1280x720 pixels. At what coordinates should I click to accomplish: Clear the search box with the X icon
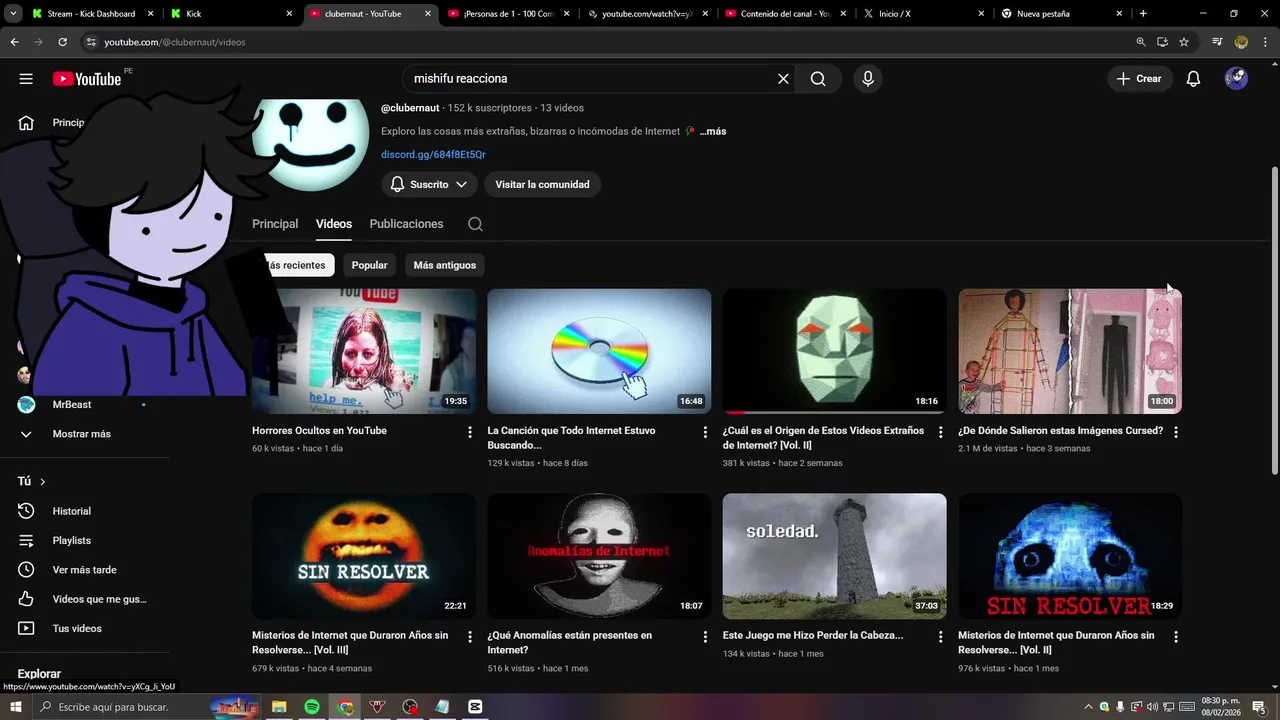click(x=783, y=79)
